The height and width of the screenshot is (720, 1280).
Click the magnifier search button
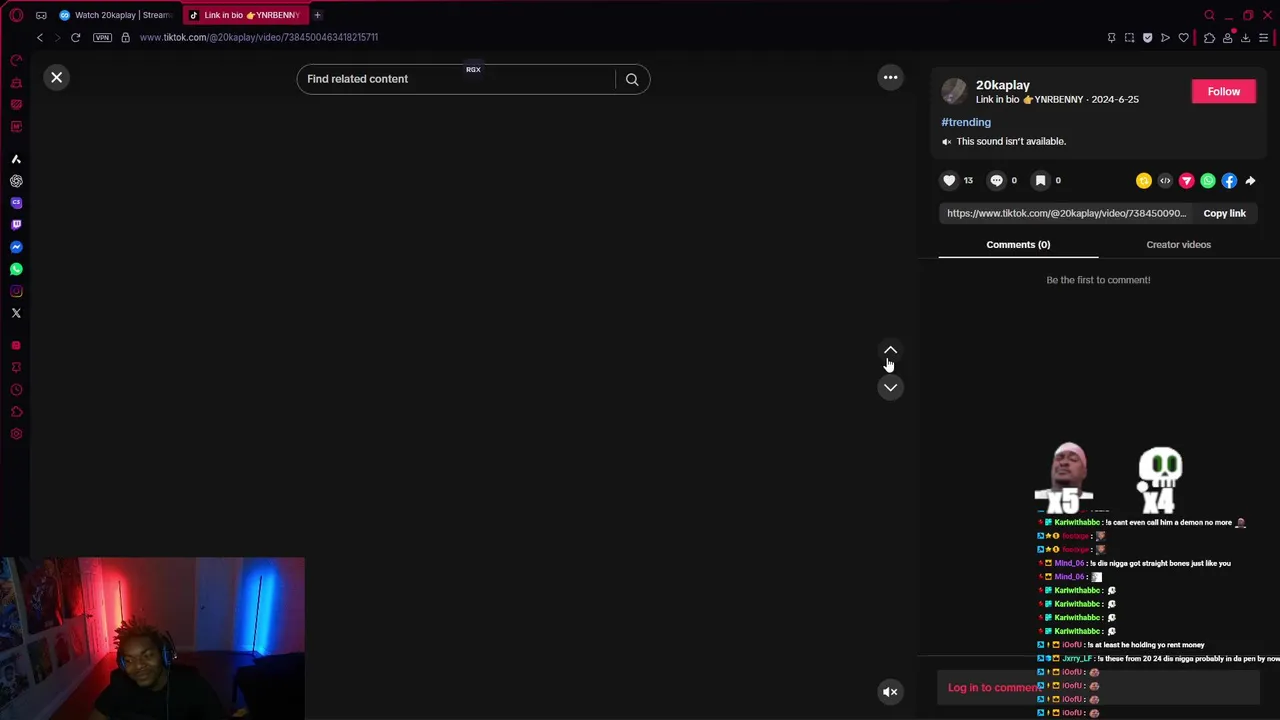tap(632, 79)
